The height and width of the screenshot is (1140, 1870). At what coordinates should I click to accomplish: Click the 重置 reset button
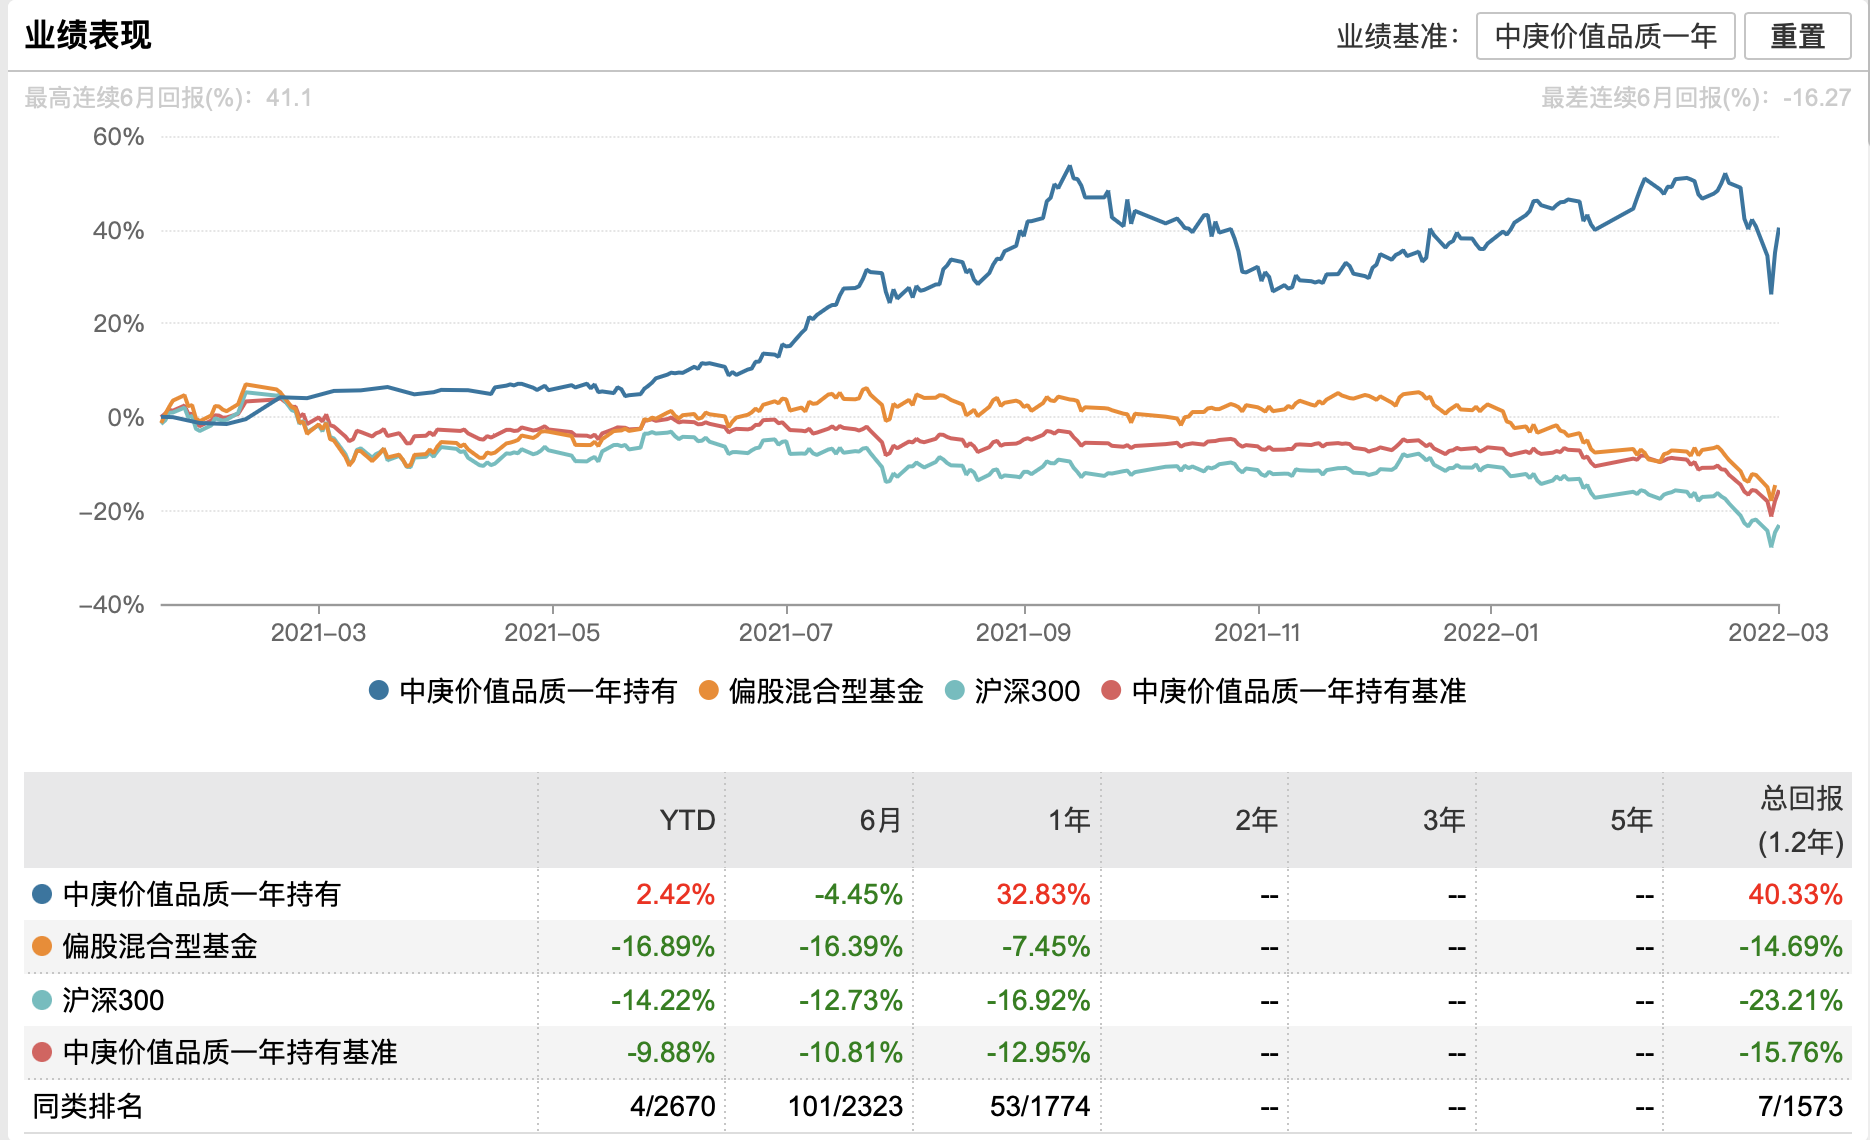tap(1797, 37)
